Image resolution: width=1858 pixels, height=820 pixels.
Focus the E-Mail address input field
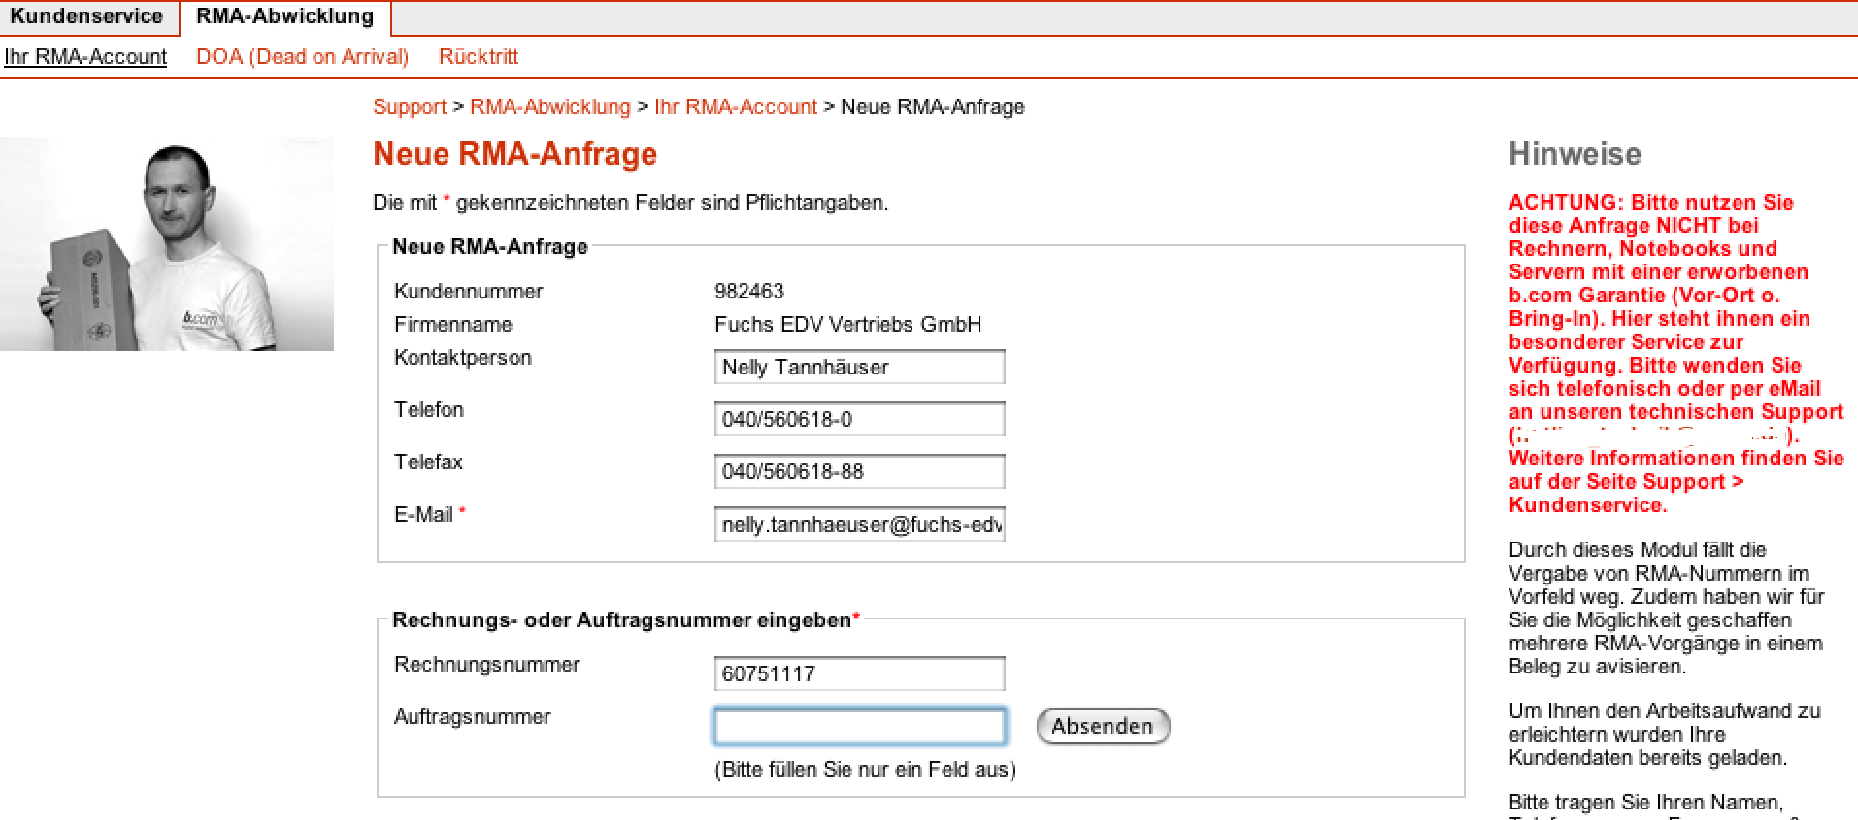tap(859, 524)
